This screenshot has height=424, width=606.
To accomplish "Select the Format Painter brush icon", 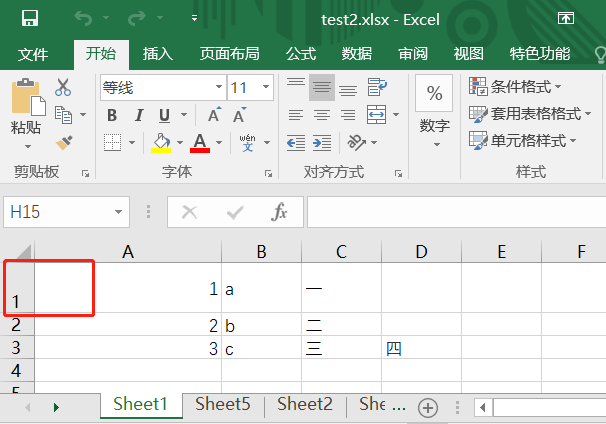I will [63, 142].
